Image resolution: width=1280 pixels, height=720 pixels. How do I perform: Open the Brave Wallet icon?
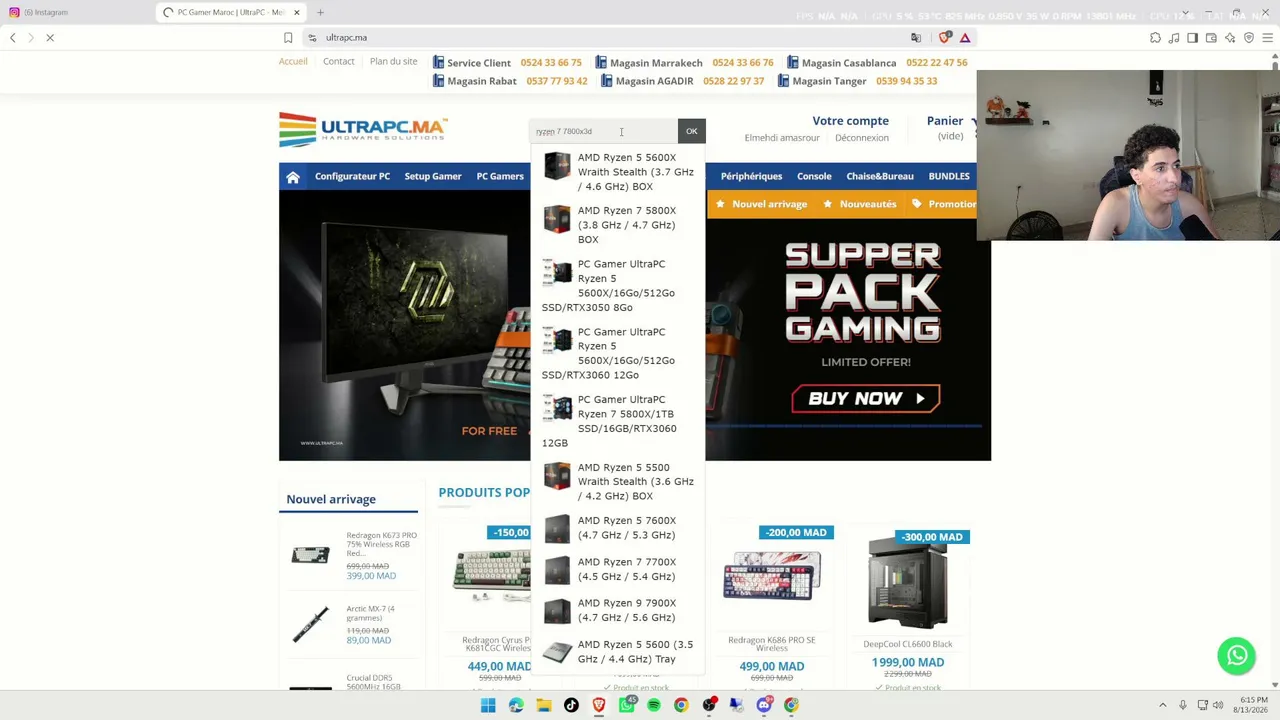1211,38
